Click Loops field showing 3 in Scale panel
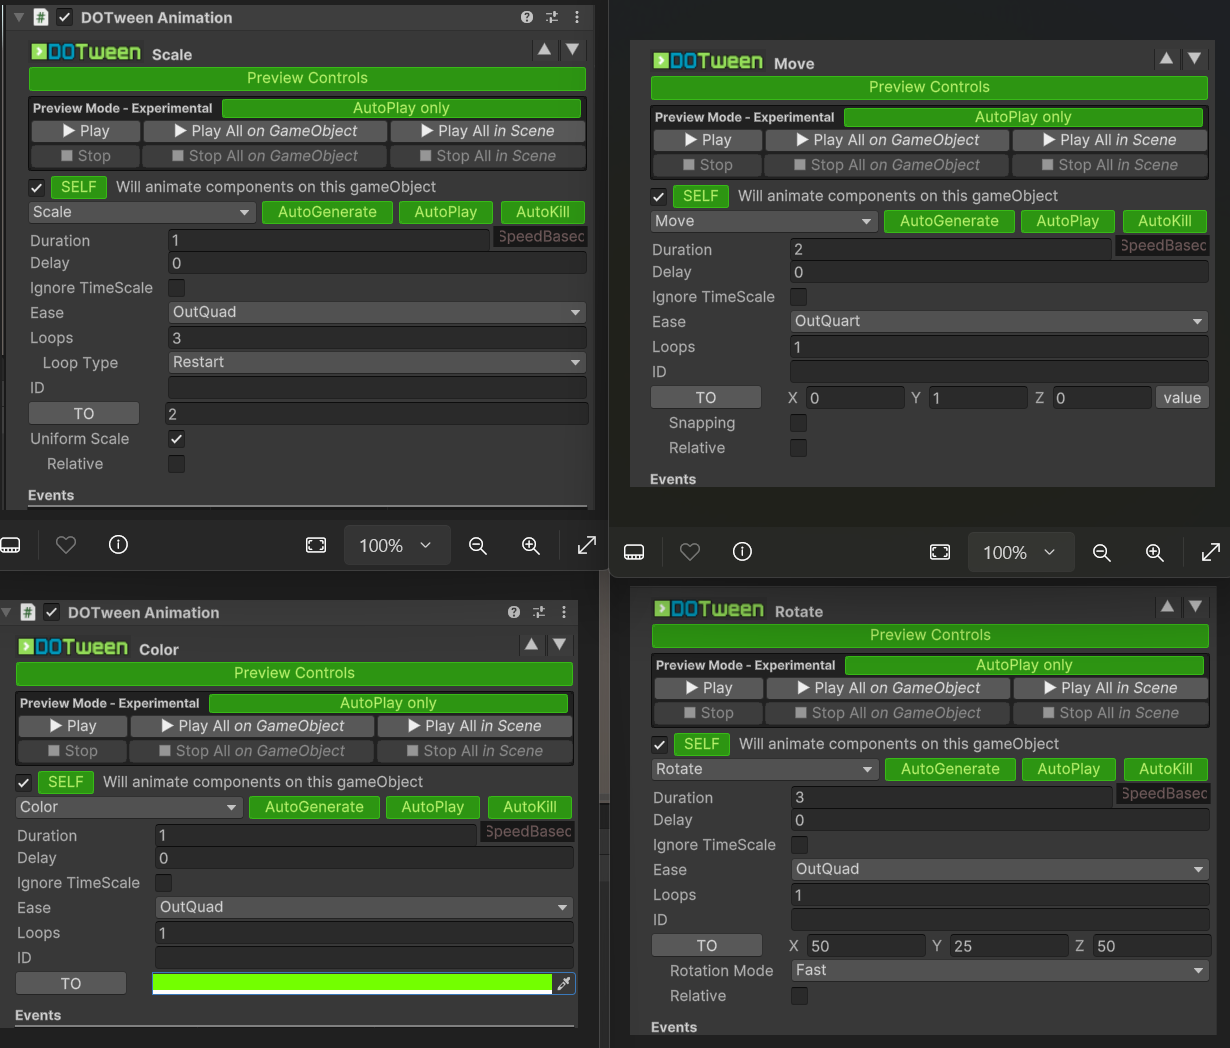Screen dimensions: 1230x1048 click(x=377, y=338)
